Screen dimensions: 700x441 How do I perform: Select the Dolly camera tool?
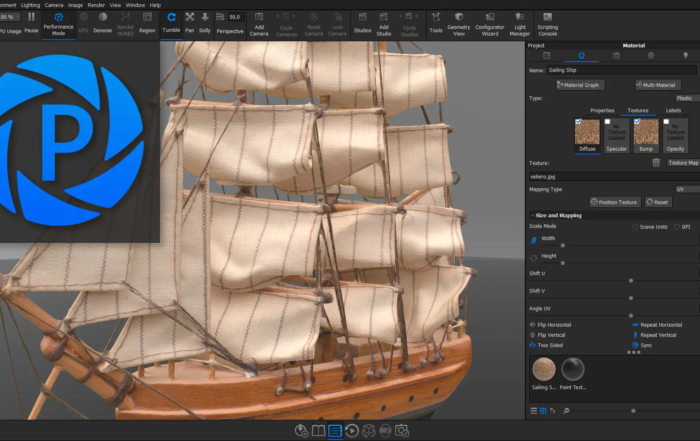coord(204,23)
